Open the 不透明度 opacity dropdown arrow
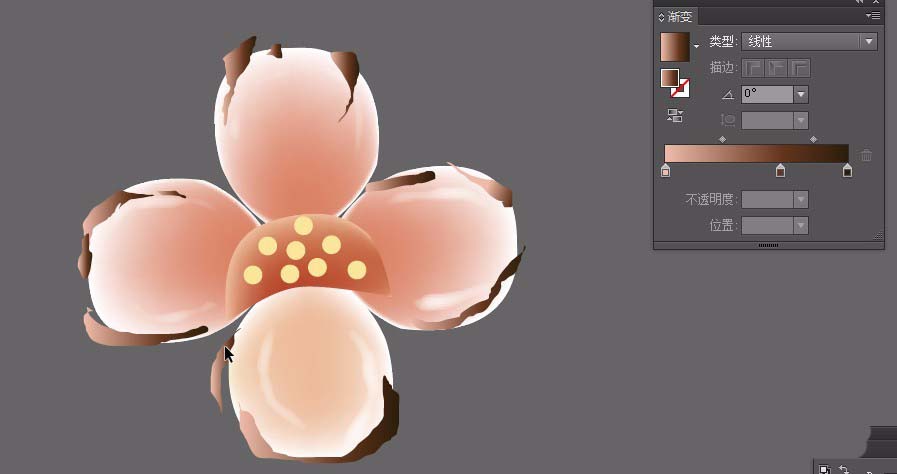Viewport: 897px width, 474px height. point(801,200)
